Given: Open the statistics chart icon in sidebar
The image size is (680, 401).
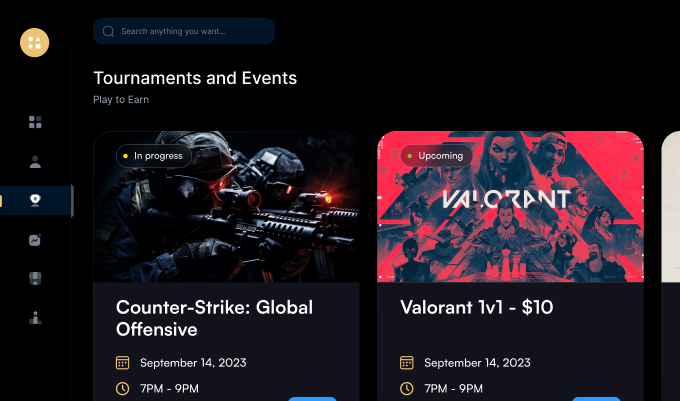Looking at the screenshot, I should click(x=35, y=240).
